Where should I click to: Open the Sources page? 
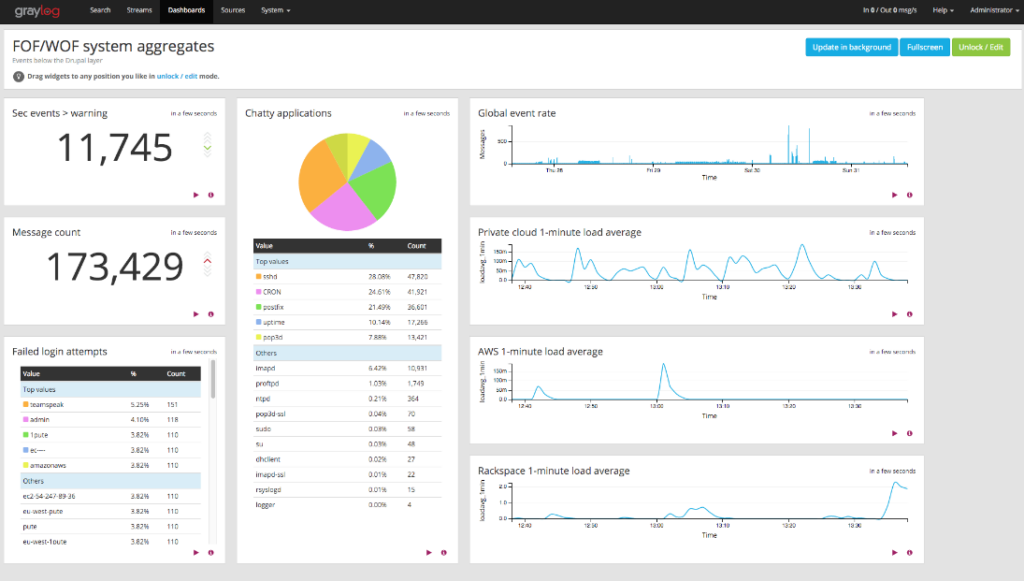[x=232, y=11]
